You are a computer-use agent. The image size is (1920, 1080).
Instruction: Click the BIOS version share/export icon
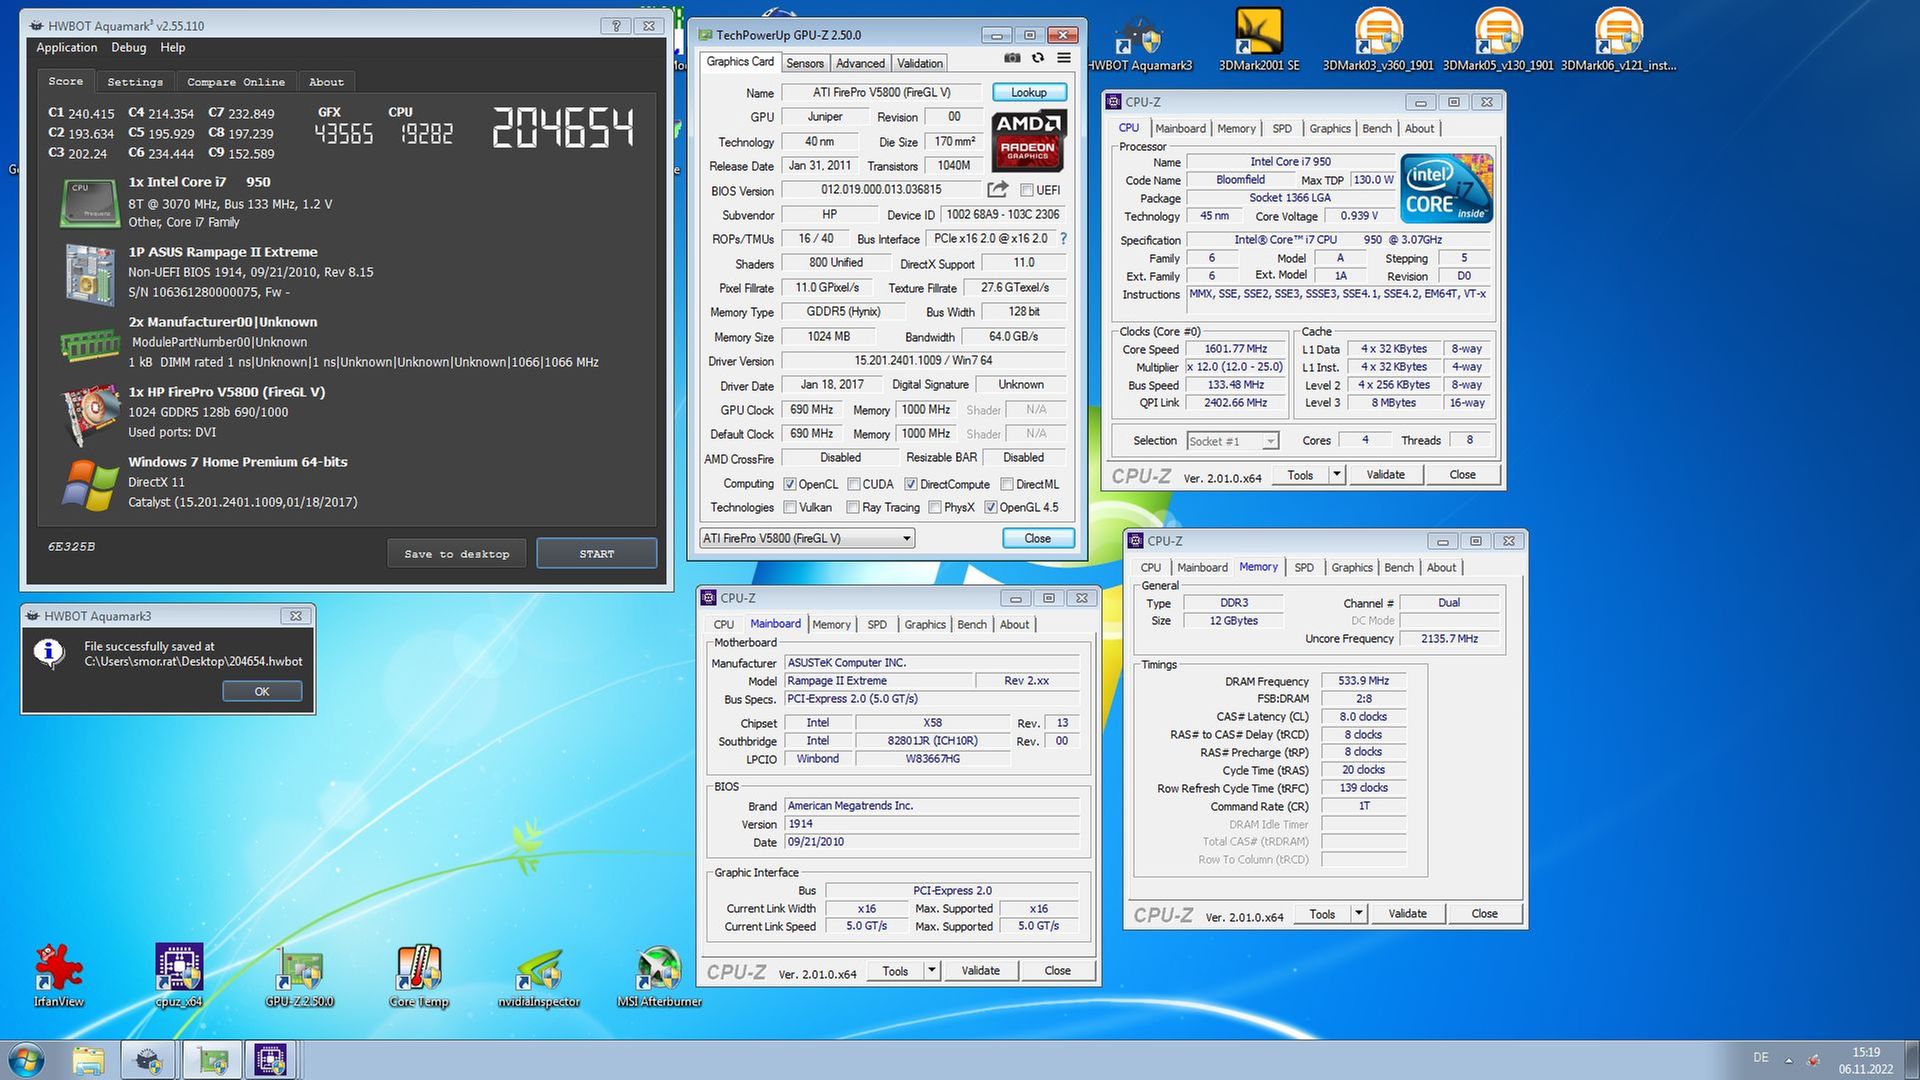(x=997, y=189)
